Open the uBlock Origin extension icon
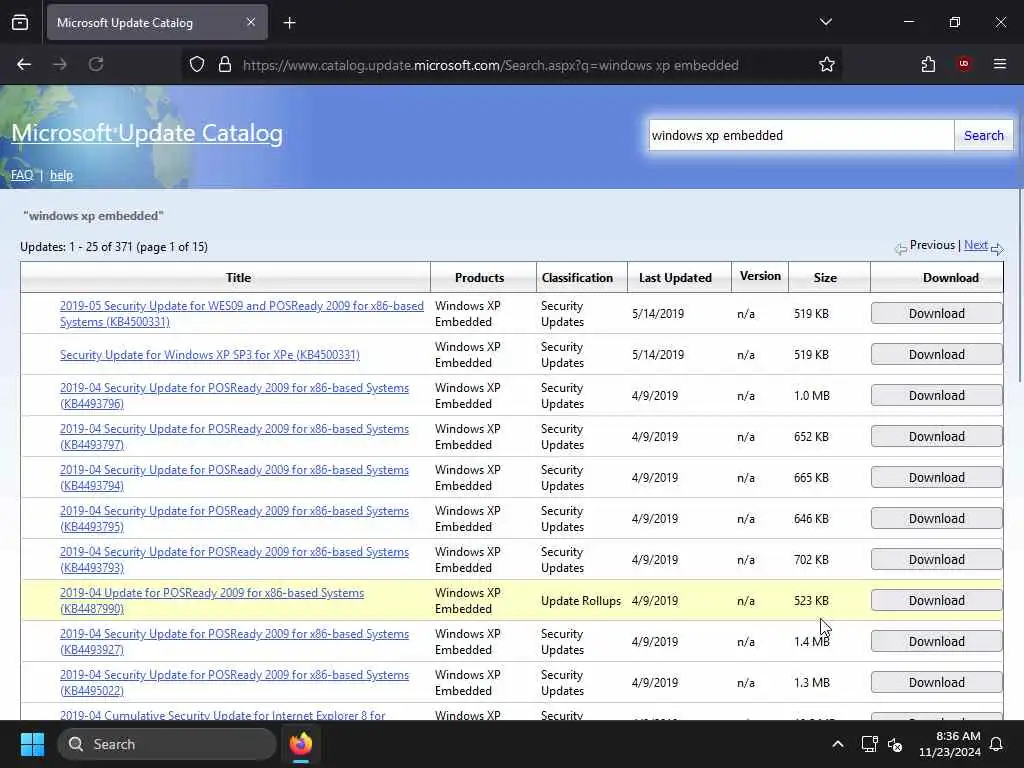This screenshot has height=768, width=1024. [x=964, y=64]
